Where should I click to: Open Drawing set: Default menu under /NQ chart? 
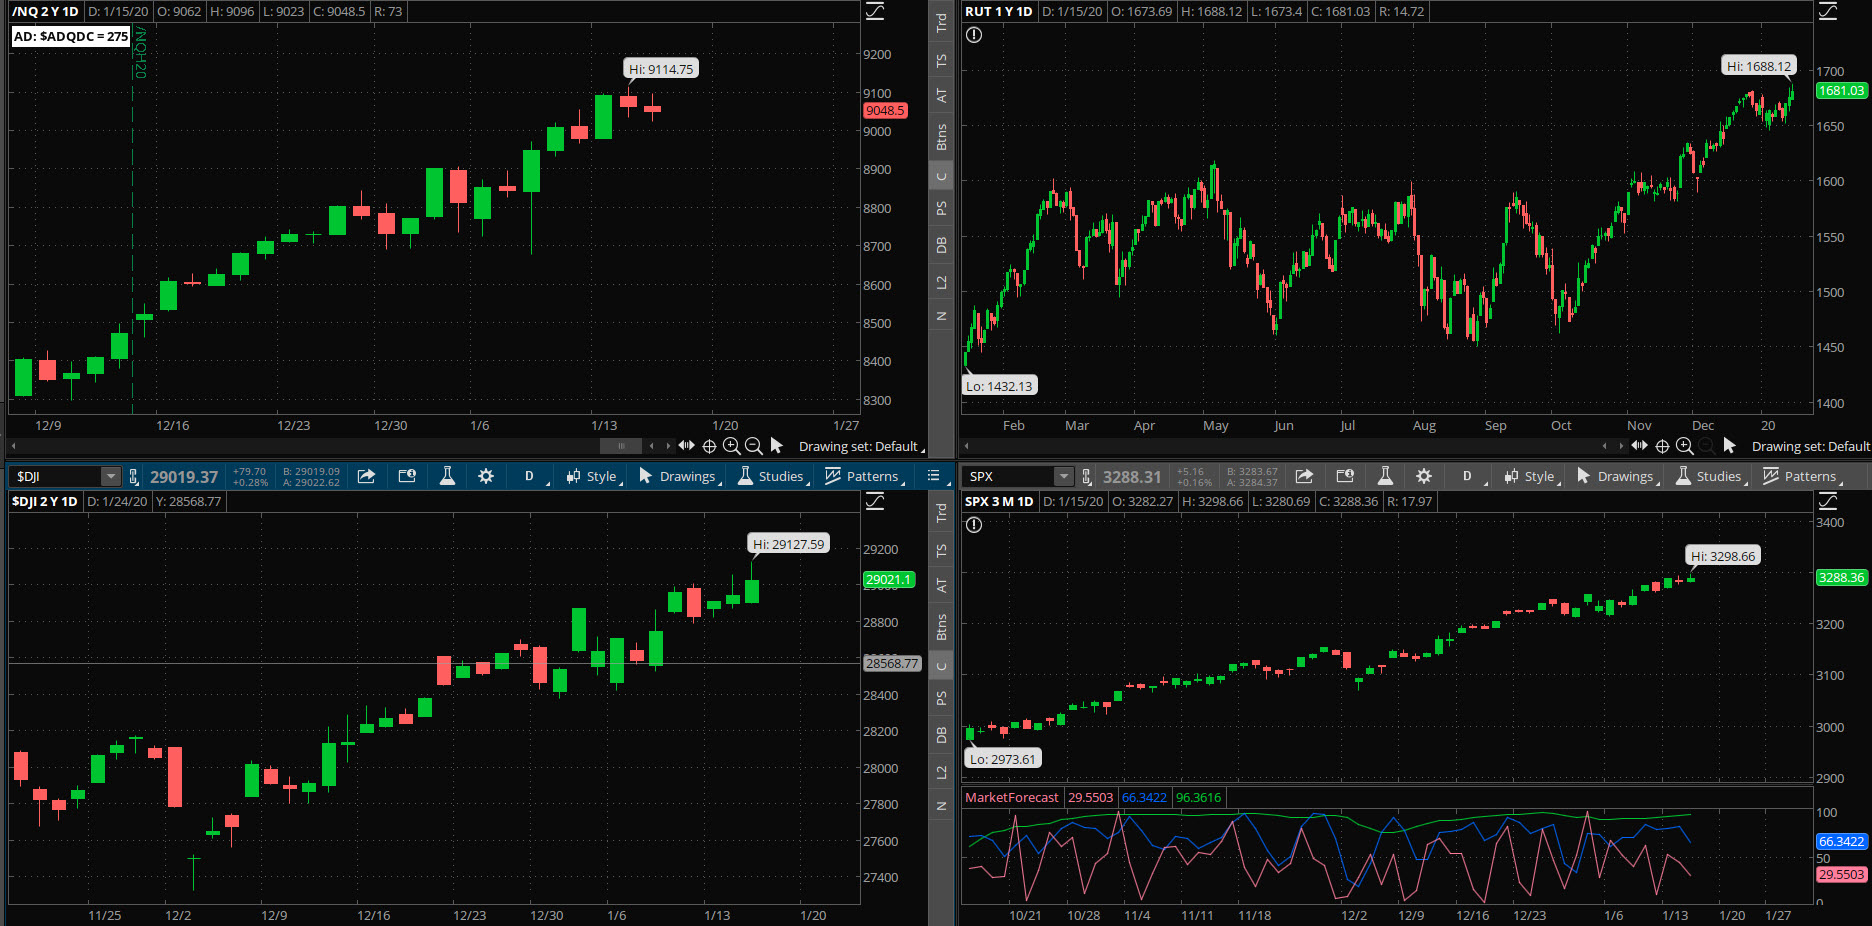860,446
